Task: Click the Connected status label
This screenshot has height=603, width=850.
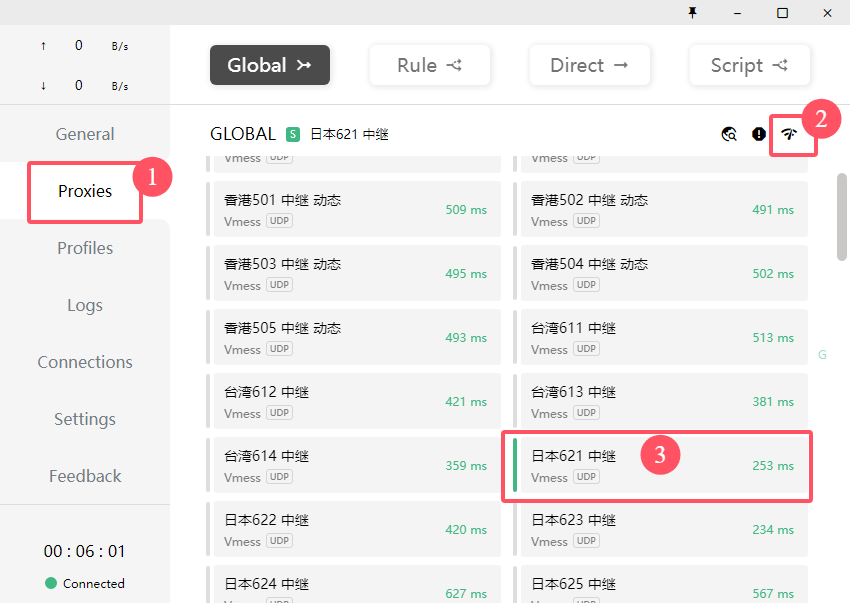Action: [94, 583]
